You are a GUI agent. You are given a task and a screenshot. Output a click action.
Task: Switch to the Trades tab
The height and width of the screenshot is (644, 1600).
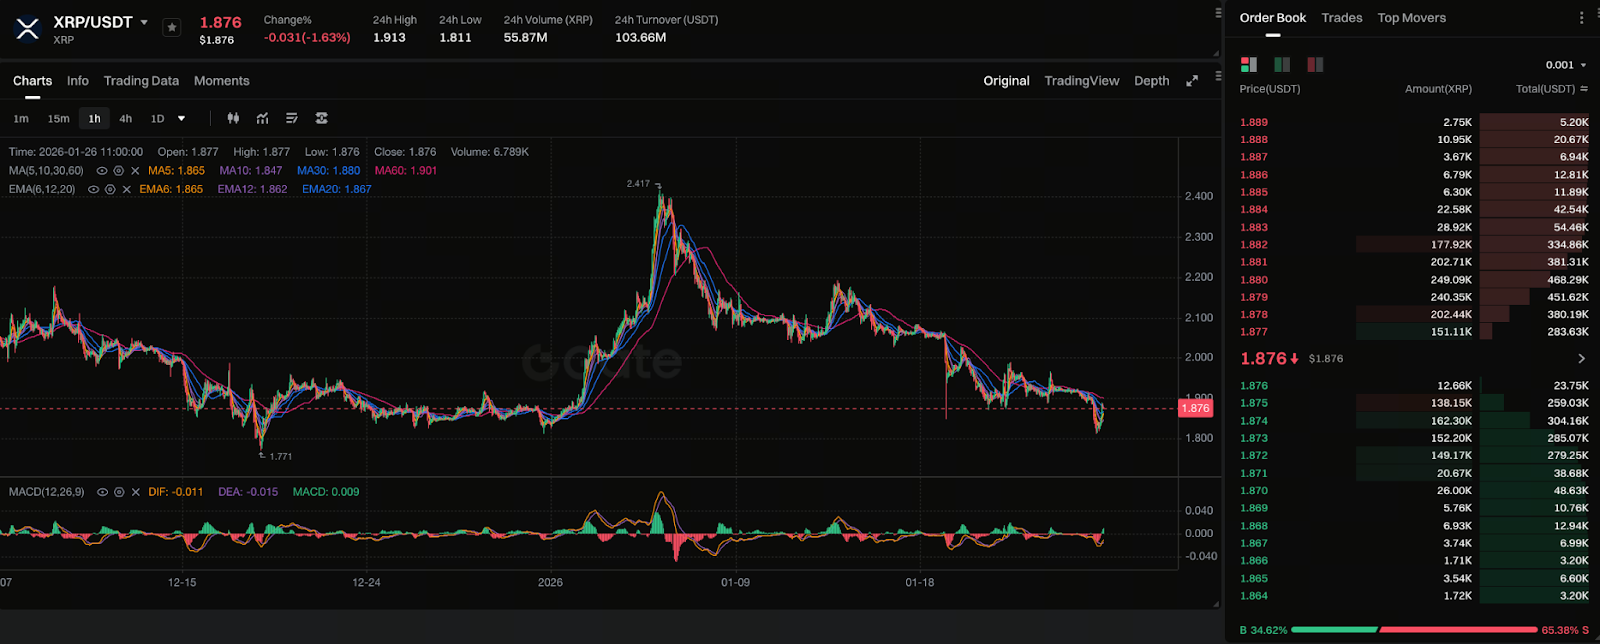point(1342,18)
